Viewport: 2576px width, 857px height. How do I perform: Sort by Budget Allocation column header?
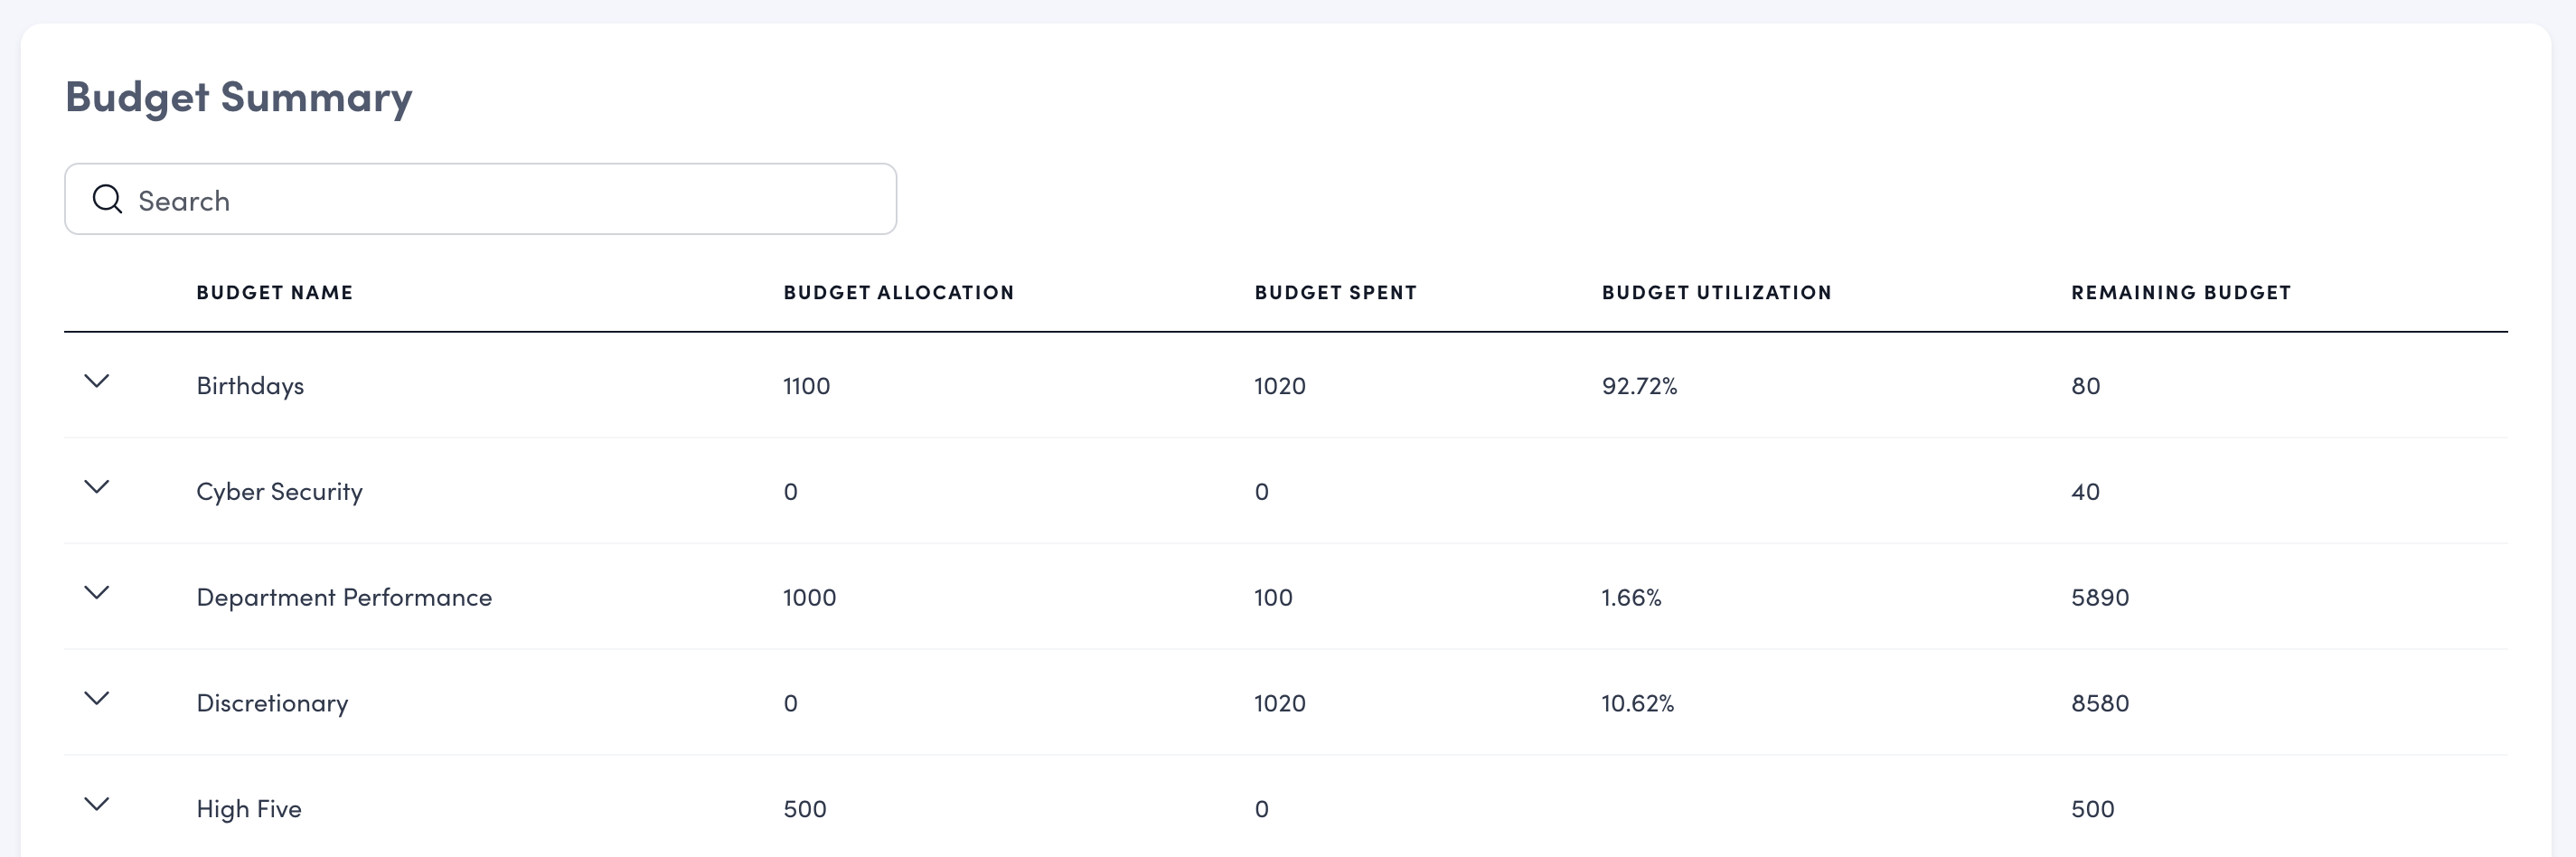(898, 293)
